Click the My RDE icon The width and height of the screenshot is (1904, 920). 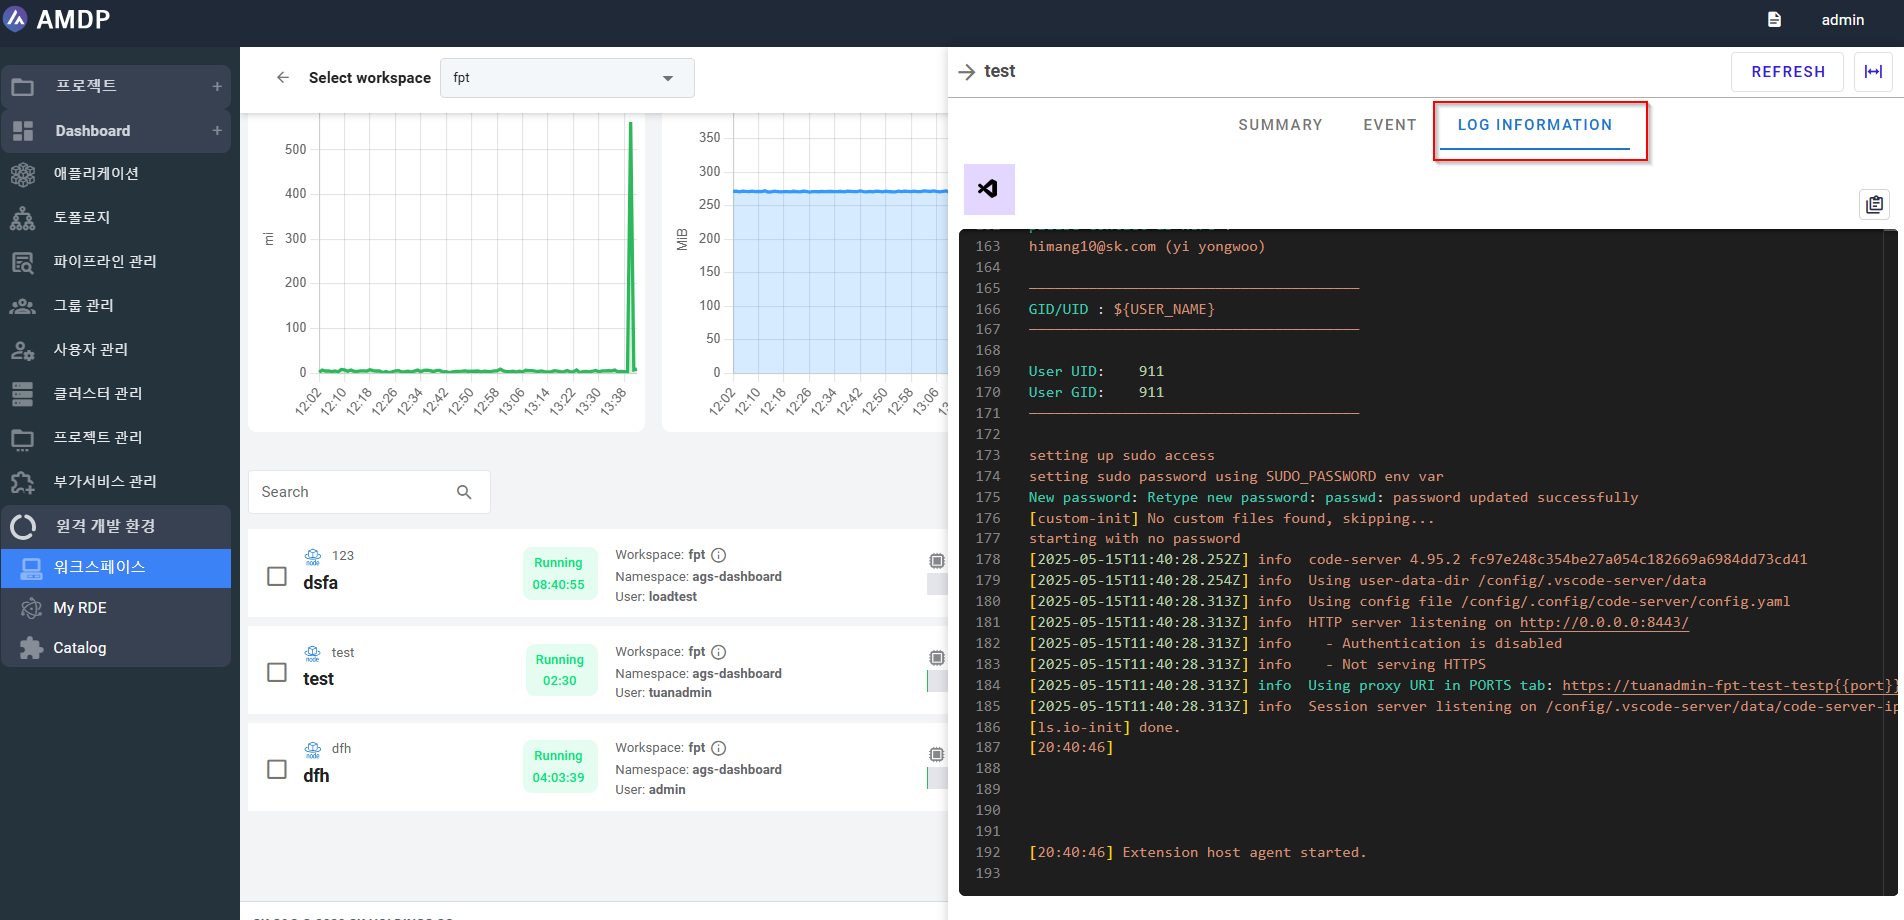[32, 608]
